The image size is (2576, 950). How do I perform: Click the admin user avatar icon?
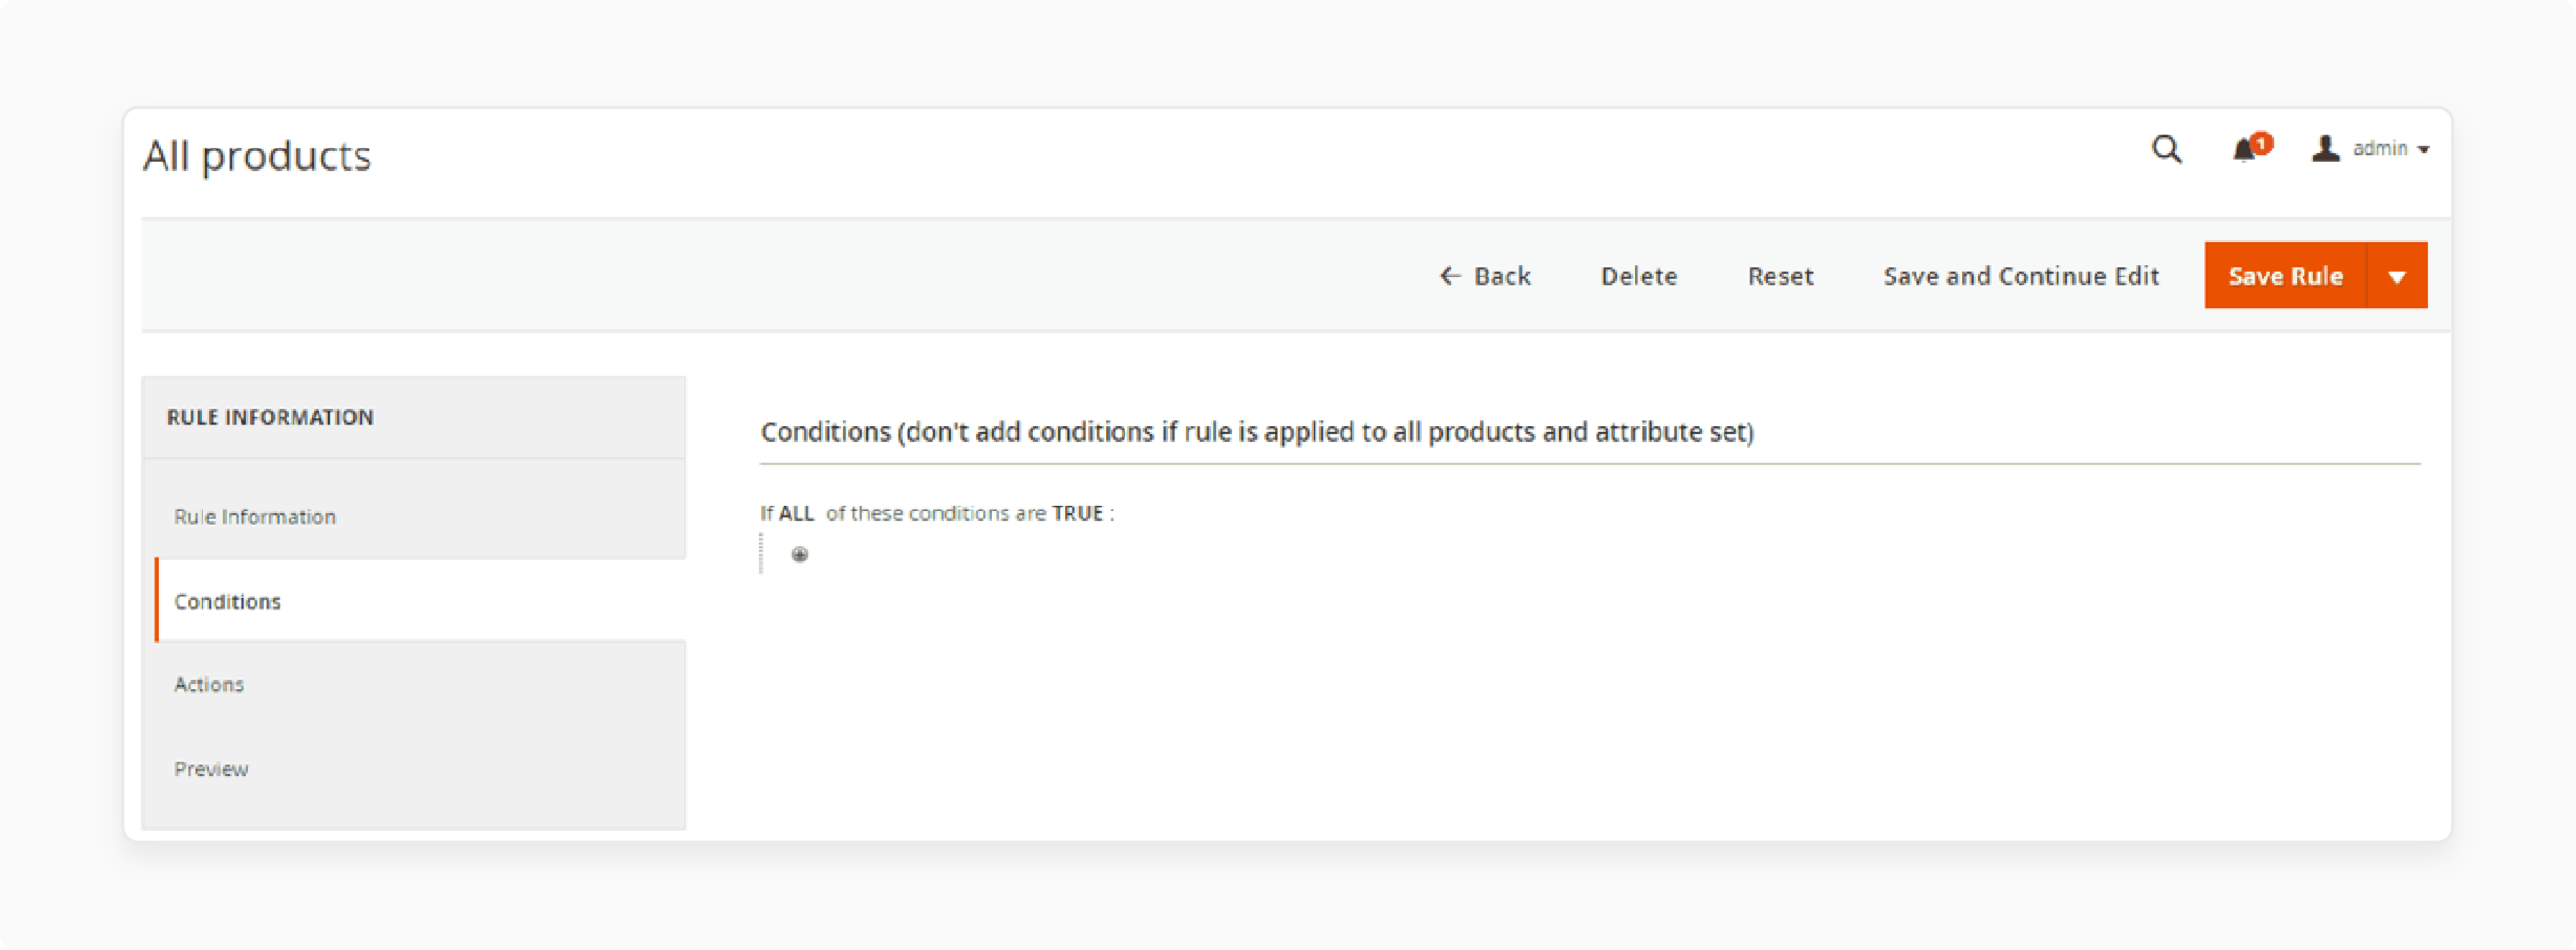pyautogui.click(x=2325, y=149)
